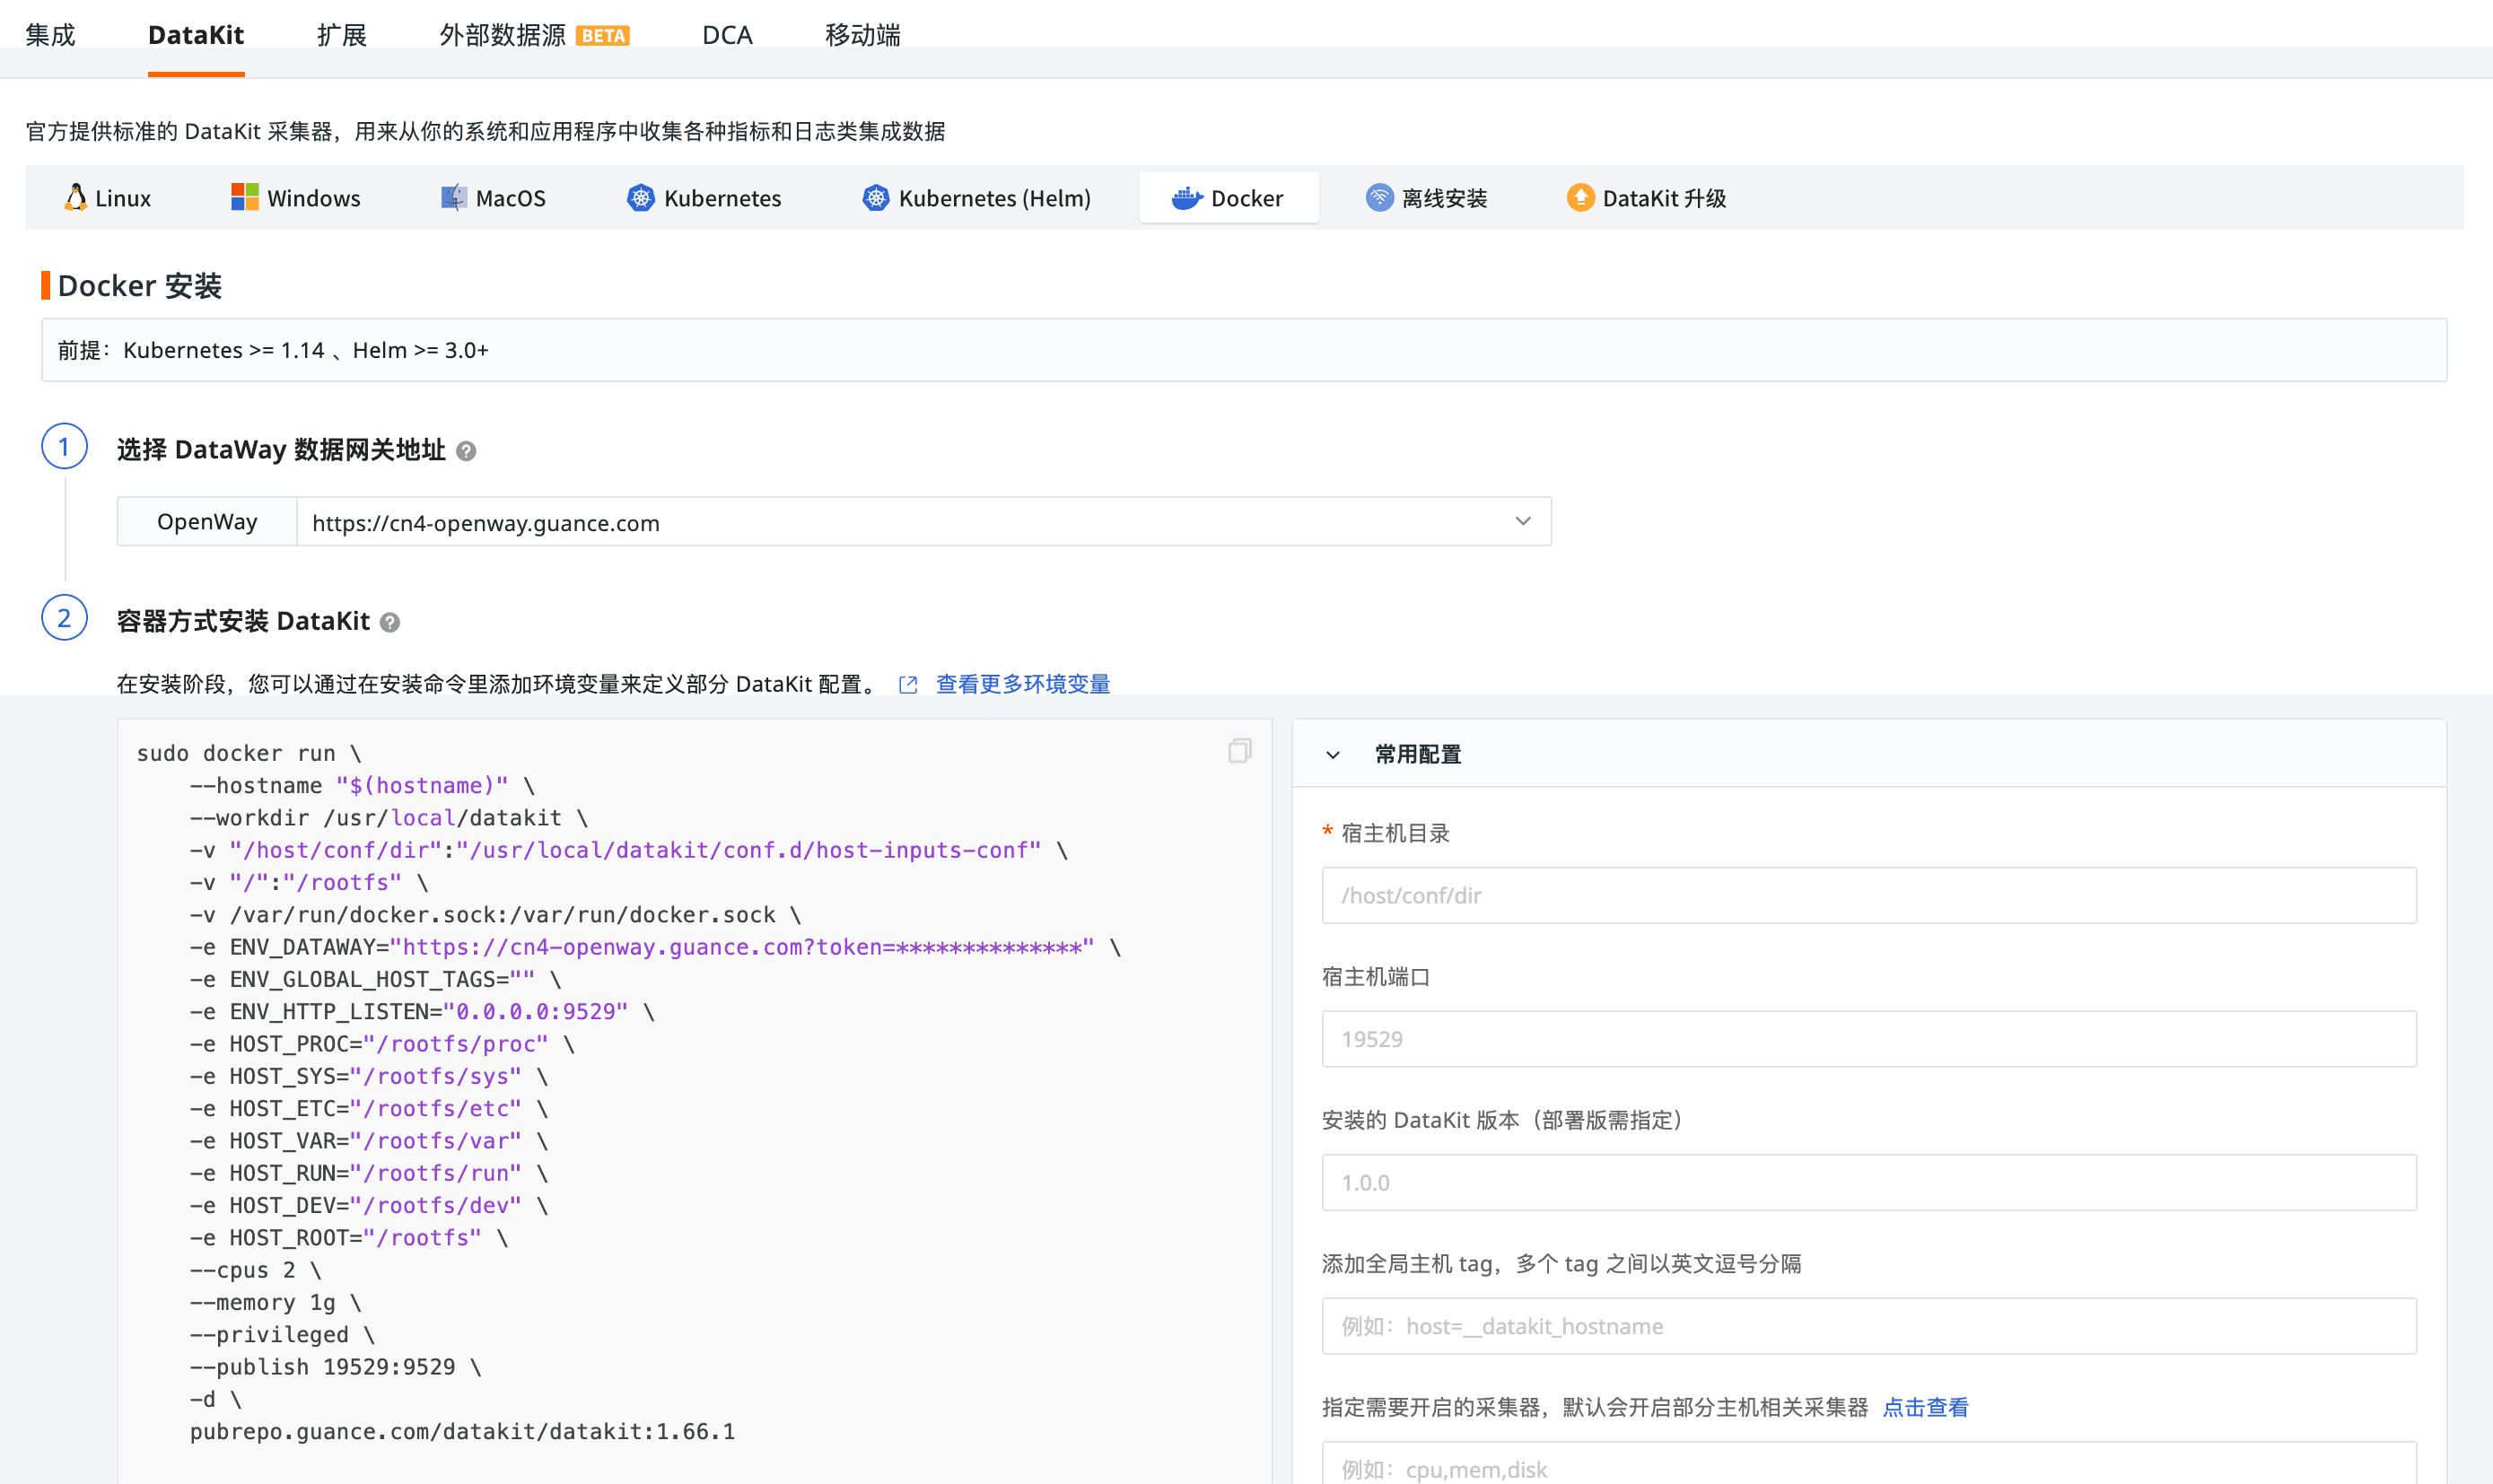Open the DataKit 升级 upgrade tab
The height and width of the screenshot is (1484, 2493).
[x=1646, y=198]
